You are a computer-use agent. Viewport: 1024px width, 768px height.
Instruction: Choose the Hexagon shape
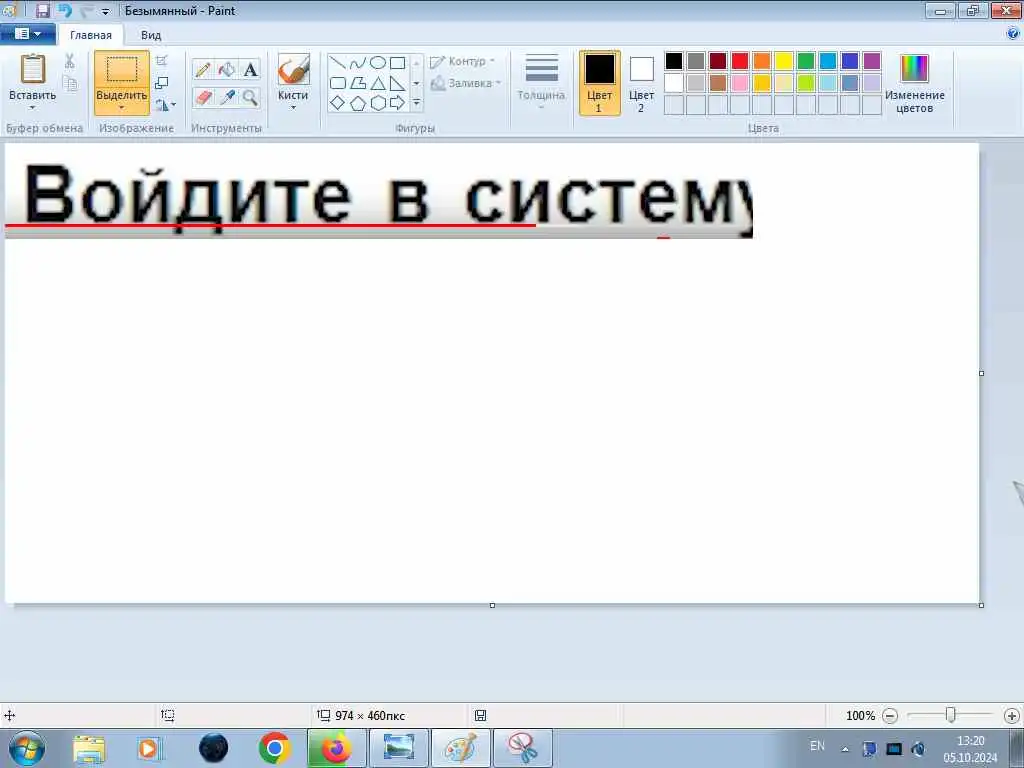tap(377, 103)
